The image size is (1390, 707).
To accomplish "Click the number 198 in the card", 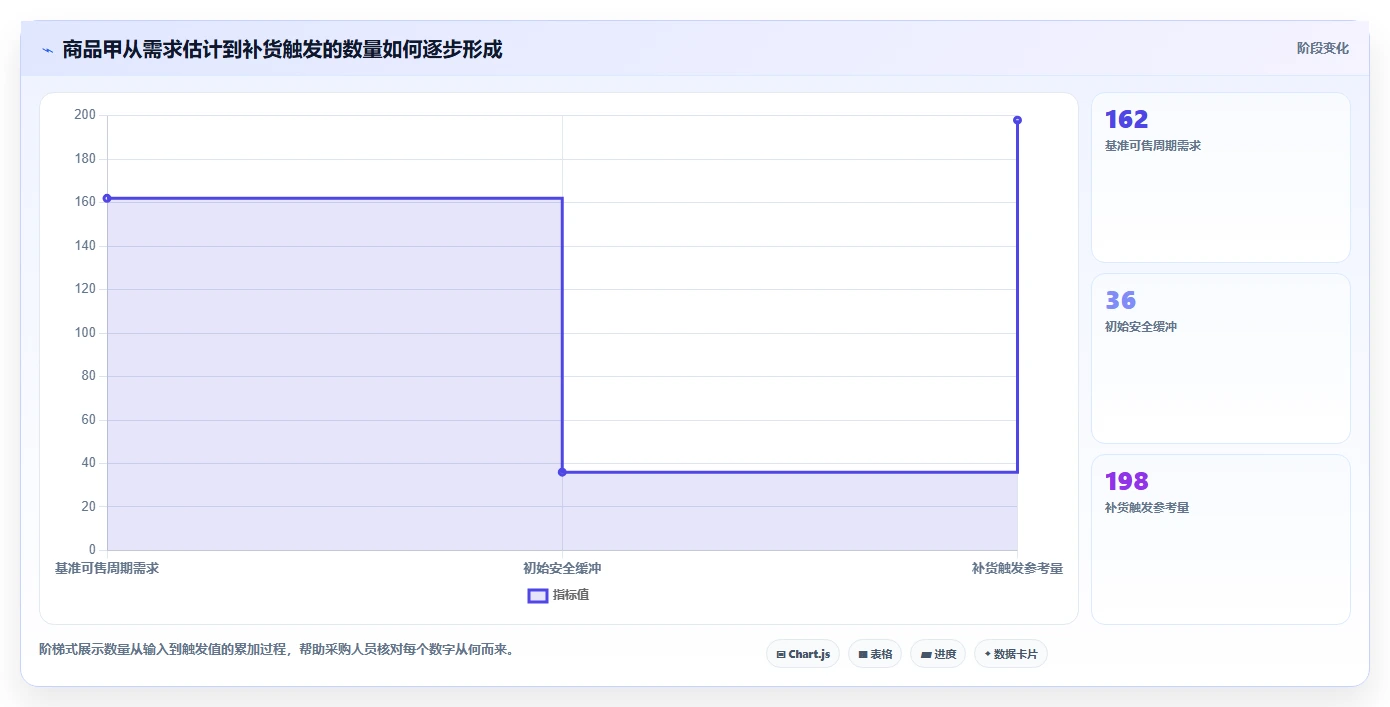I will [x=1126, y=481].
